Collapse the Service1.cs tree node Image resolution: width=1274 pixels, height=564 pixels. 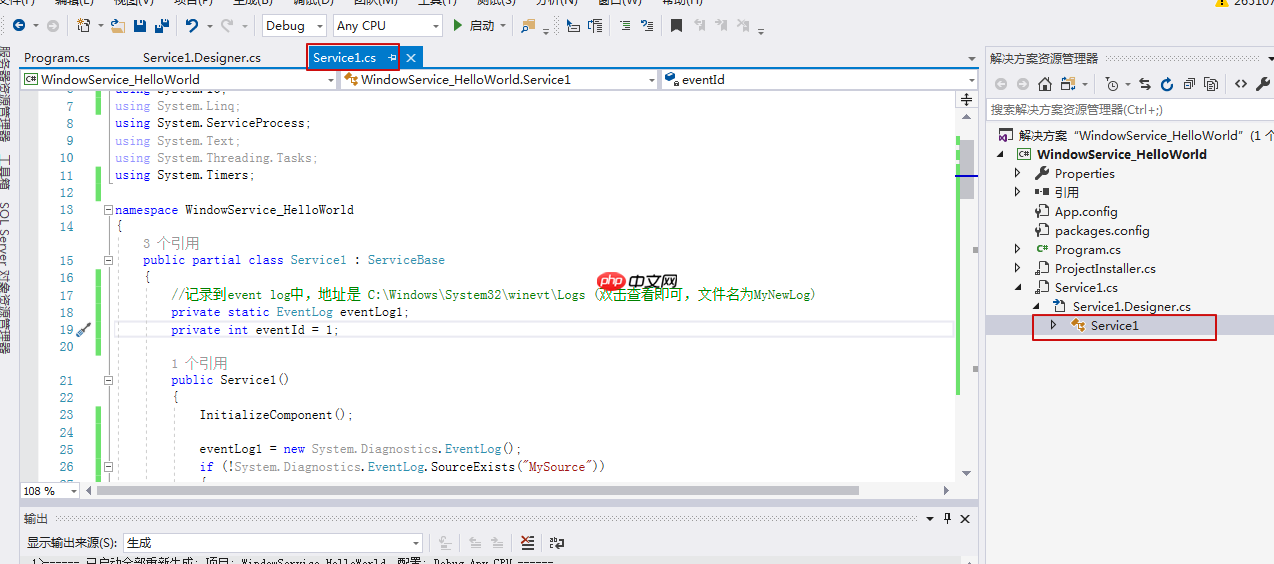(1018, 287)
